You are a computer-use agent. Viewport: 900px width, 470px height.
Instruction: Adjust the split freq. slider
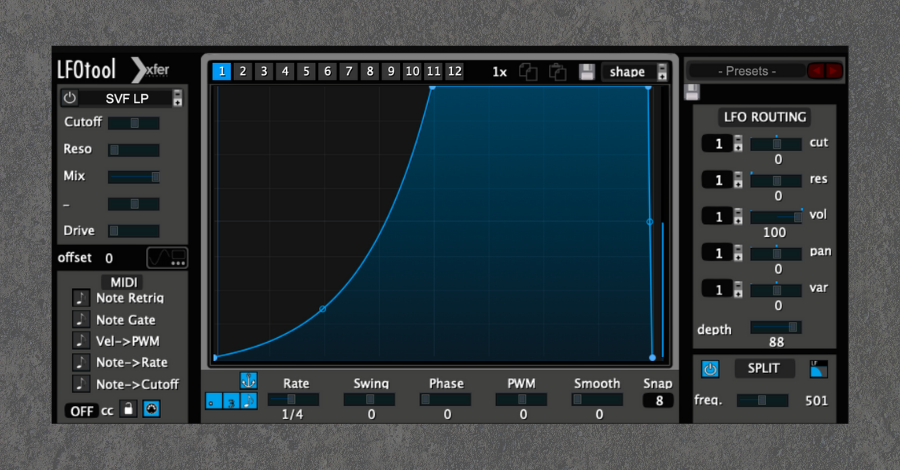point(762,400)
